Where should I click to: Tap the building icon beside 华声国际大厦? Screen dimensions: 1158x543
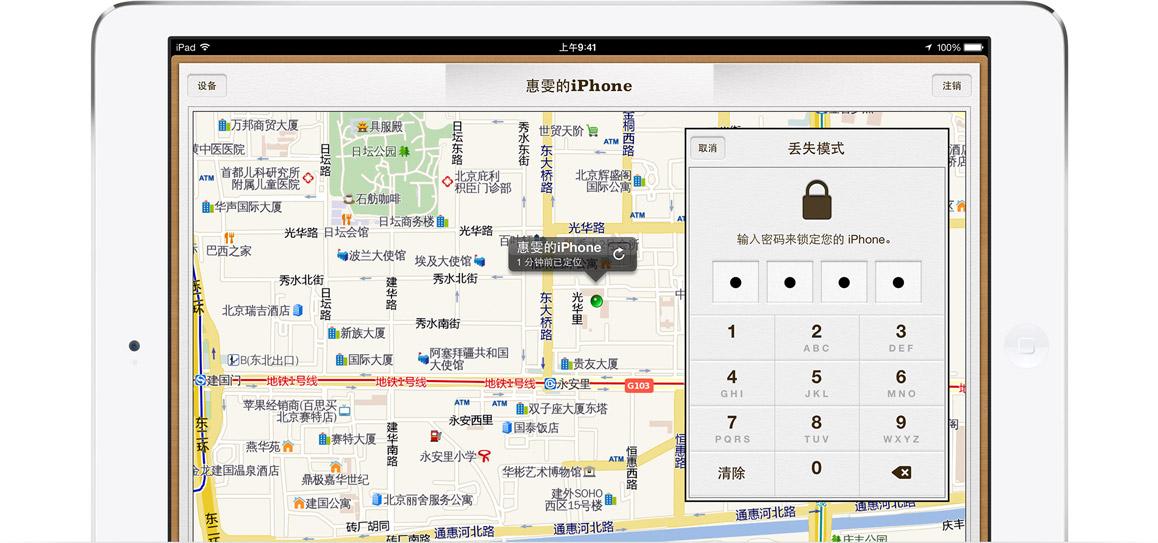[208, 207]
